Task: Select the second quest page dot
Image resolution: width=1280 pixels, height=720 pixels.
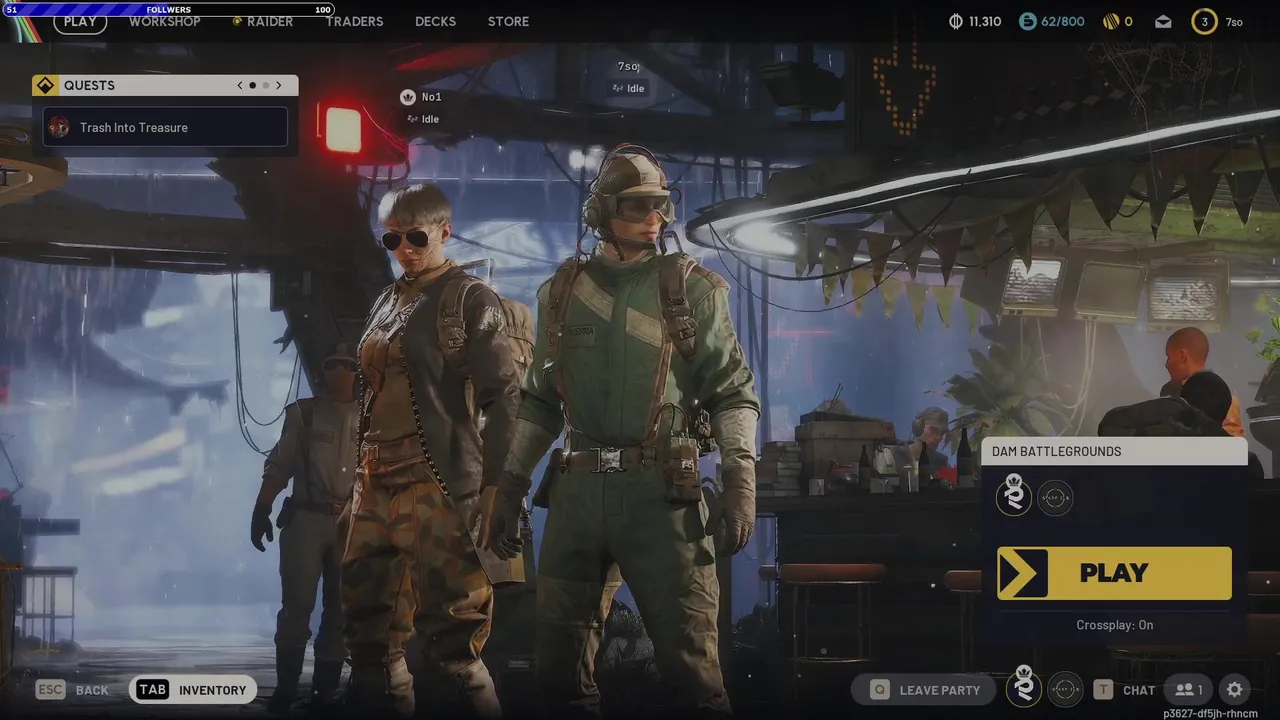Action: [x=266, y=85]
